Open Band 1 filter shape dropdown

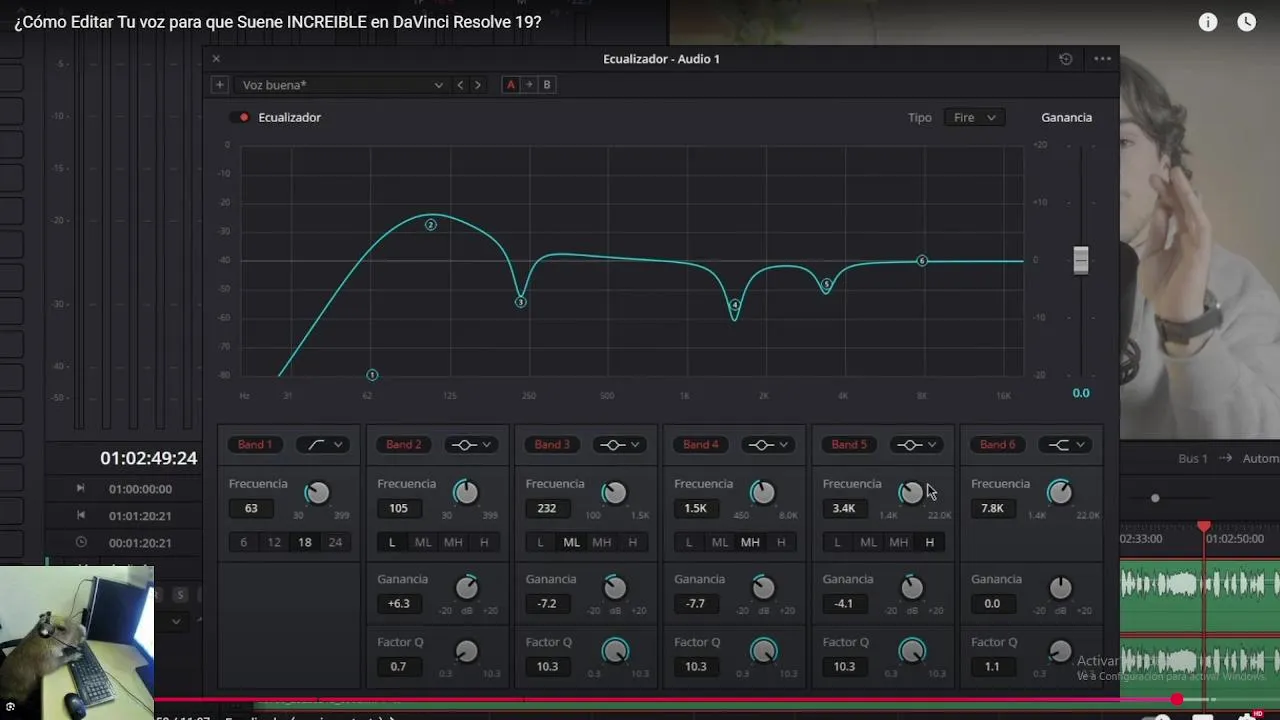pyautogui.click(x=322, y=444)
